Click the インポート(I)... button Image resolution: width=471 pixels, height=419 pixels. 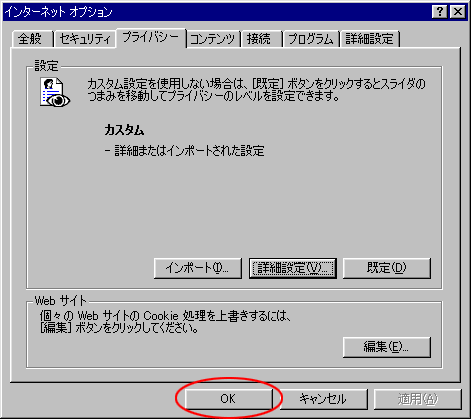(x=198, y=268)
